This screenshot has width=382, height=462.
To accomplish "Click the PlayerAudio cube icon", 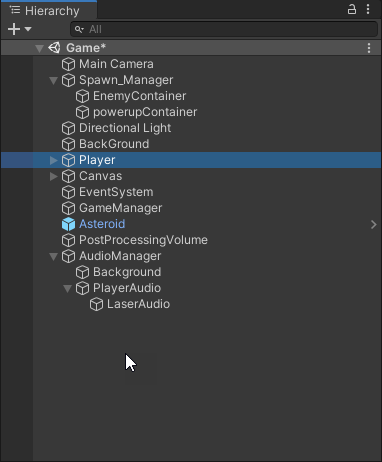I will [82, 288].
